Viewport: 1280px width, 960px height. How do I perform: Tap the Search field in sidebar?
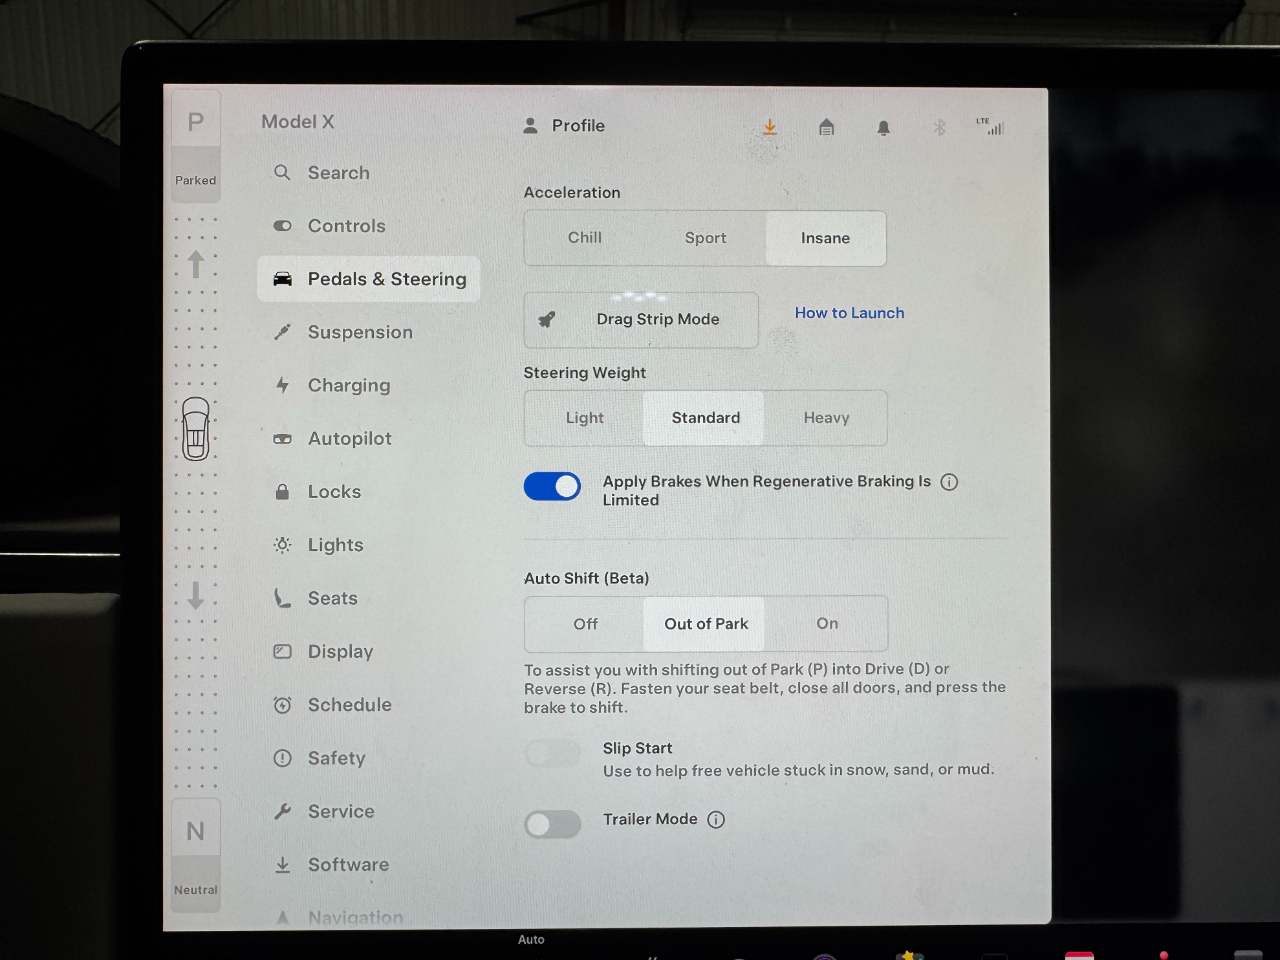click(x=338, y=173)
